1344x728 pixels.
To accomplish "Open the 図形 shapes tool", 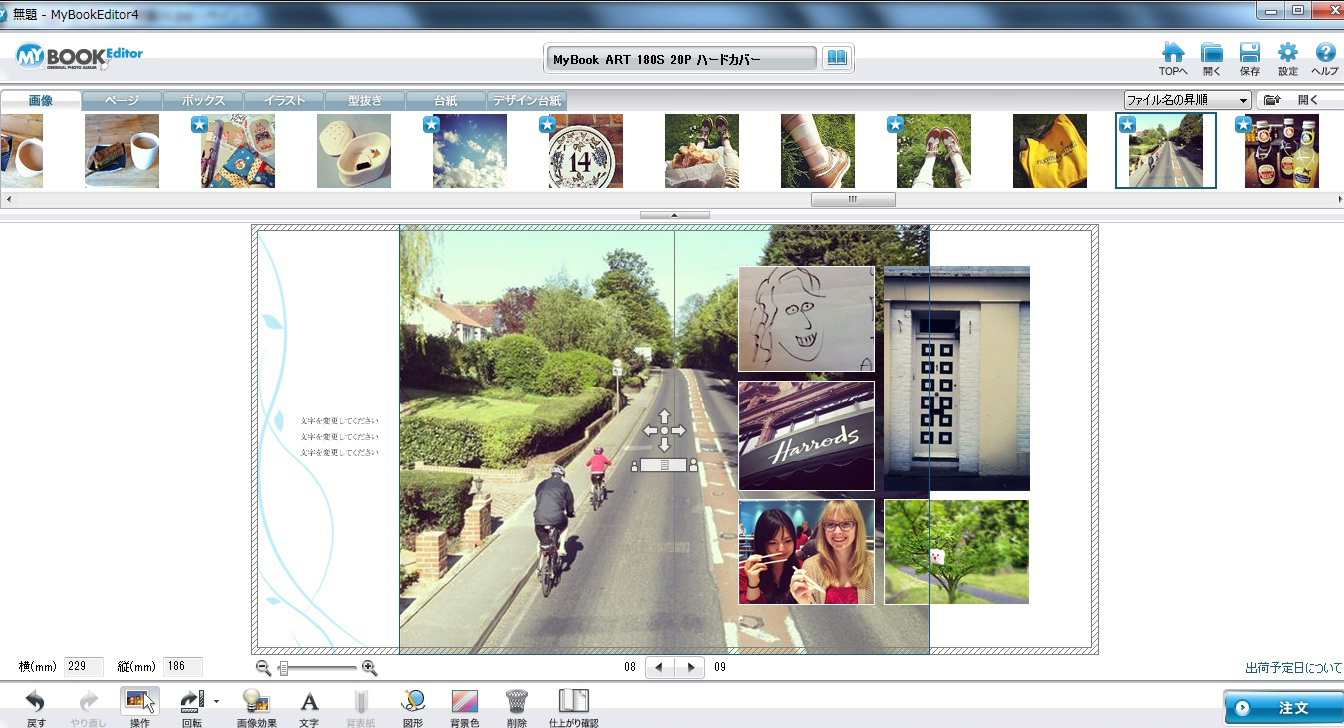I will [413, 702].
